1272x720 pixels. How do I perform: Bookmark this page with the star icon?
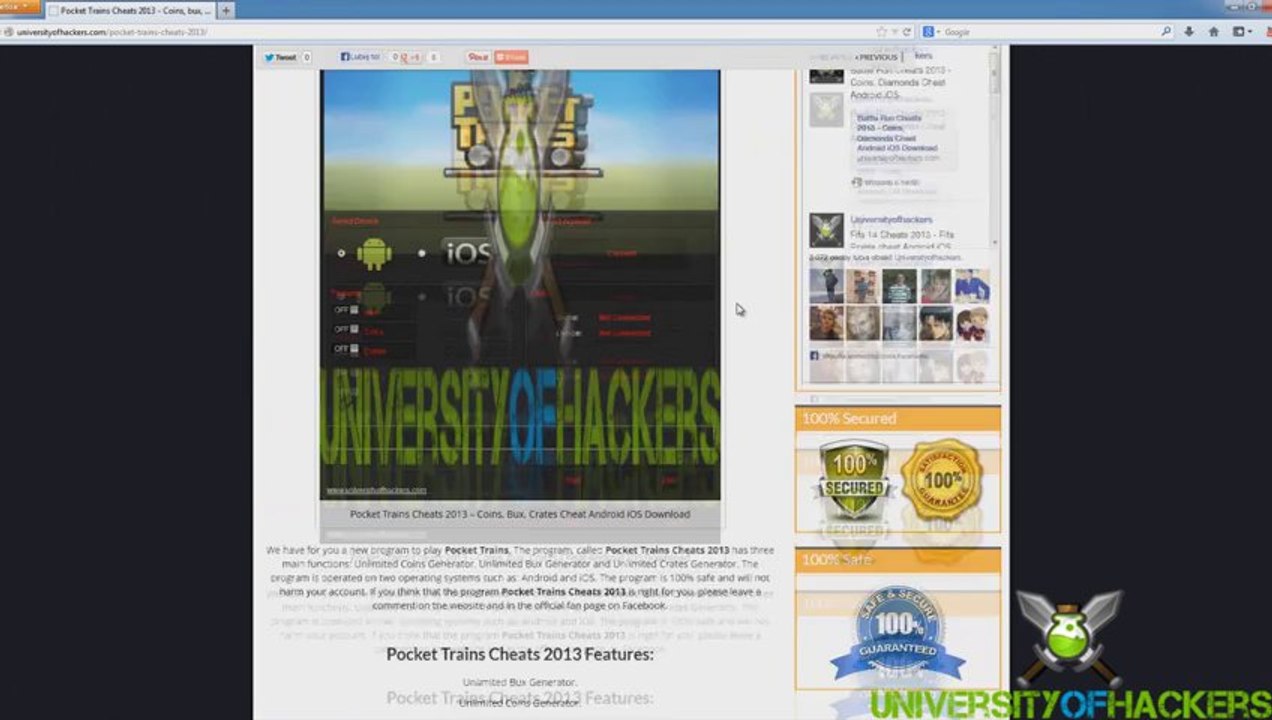[881, 32]
